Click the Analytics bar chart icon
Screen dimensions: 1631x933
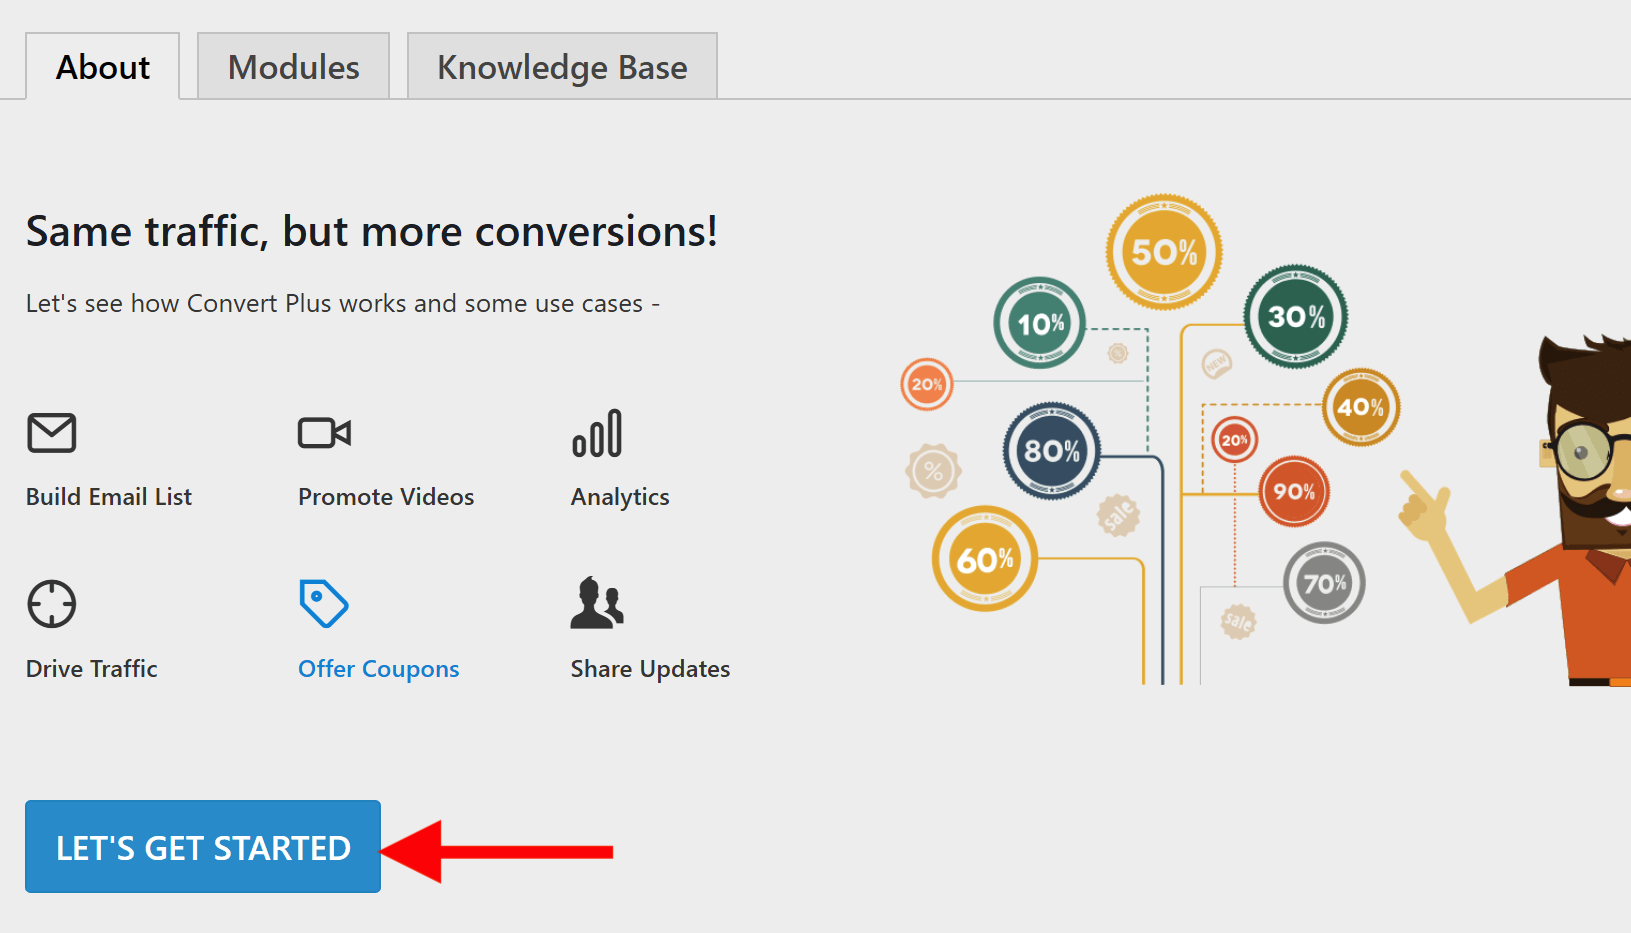597,432
